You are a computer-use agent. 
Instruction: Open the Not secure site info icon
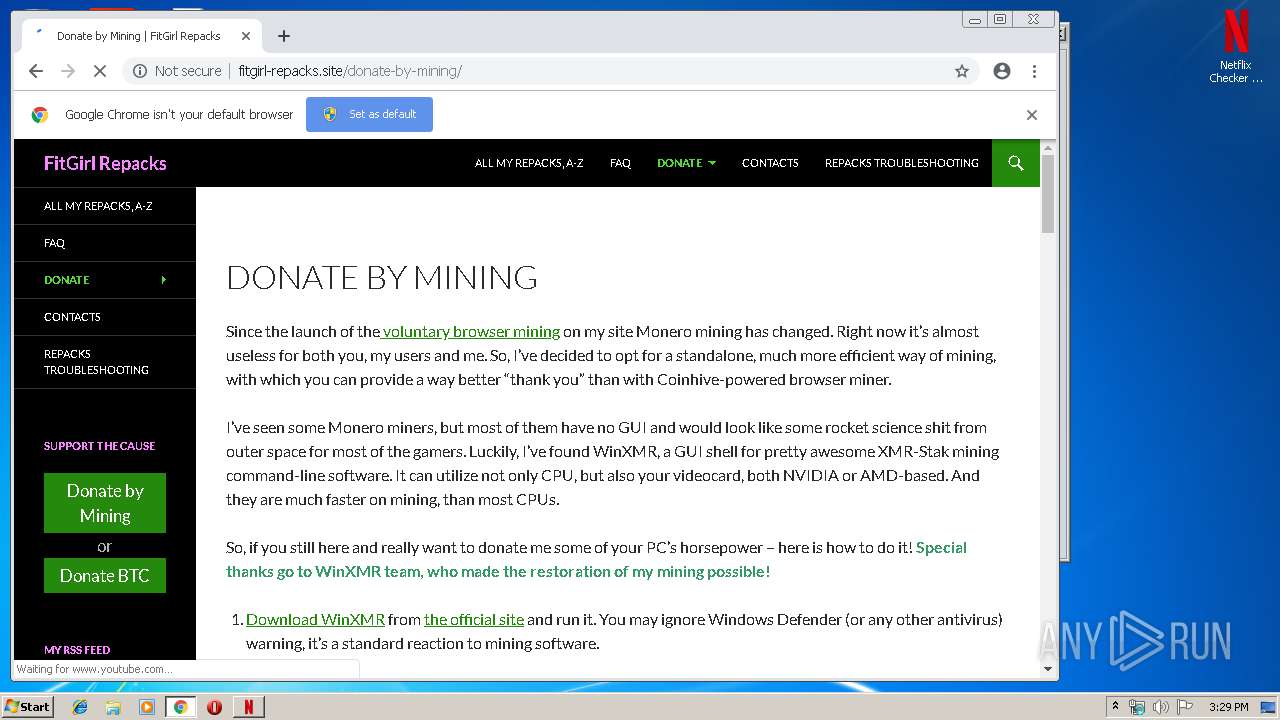click(x=140, y=71)
